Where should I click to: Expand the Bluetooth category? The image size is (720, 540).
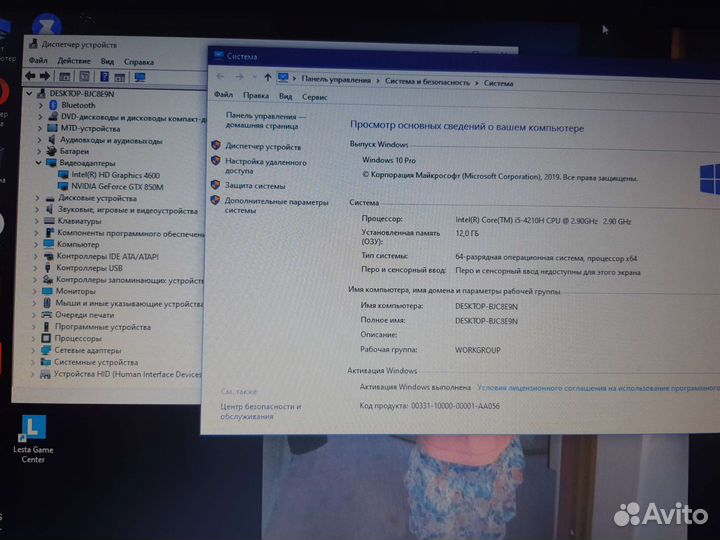(x=40, y=105)
